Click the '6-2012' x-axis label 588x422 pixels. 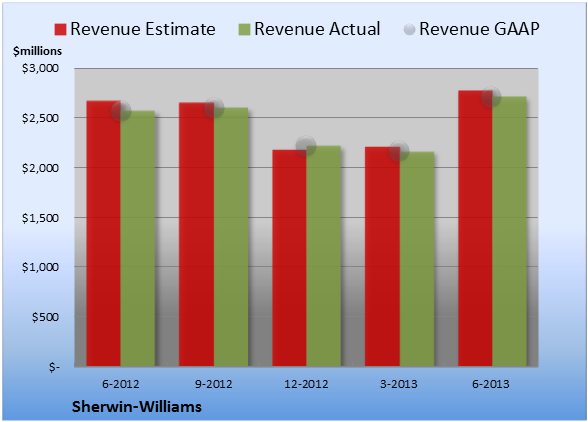point(121,384)
